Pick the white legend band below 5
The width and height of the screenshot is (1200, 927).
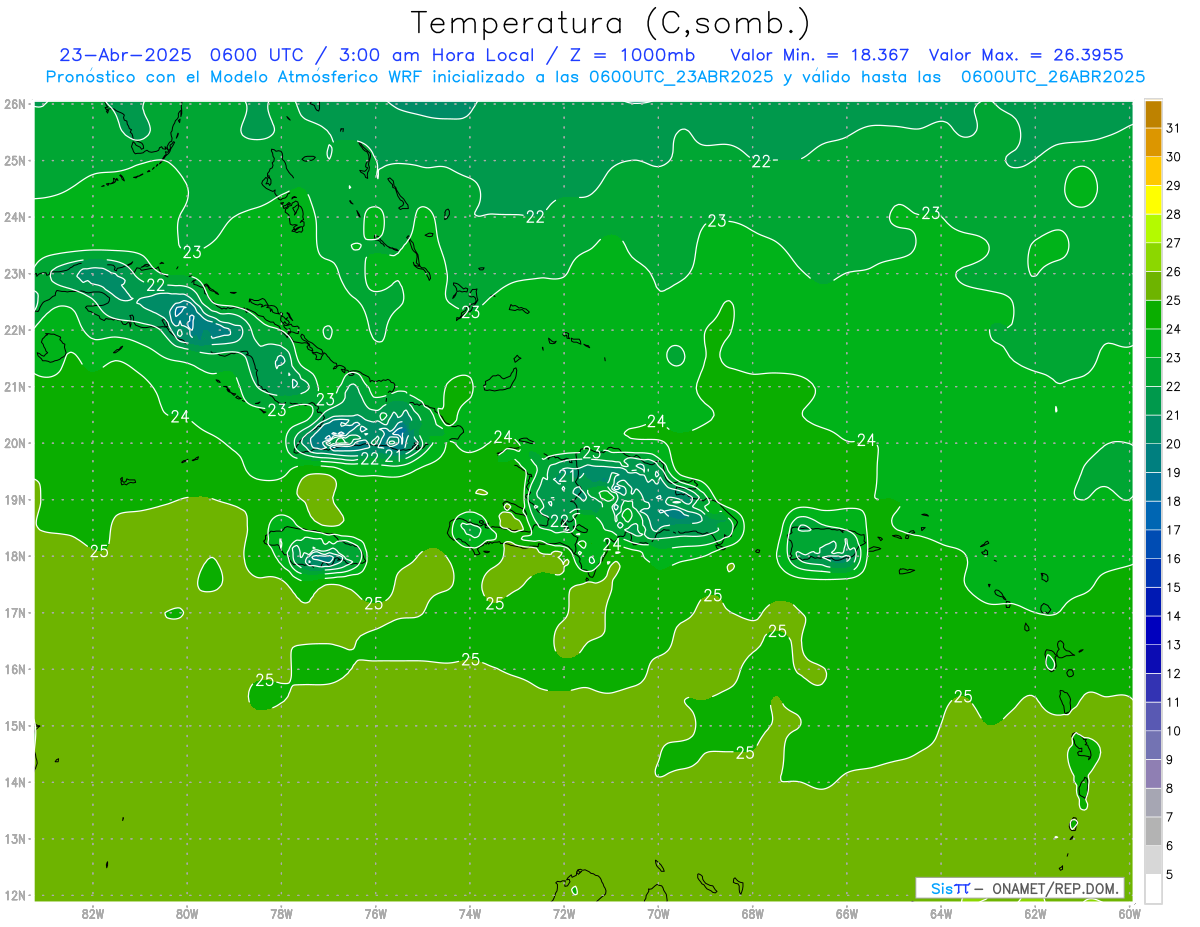1153,888
